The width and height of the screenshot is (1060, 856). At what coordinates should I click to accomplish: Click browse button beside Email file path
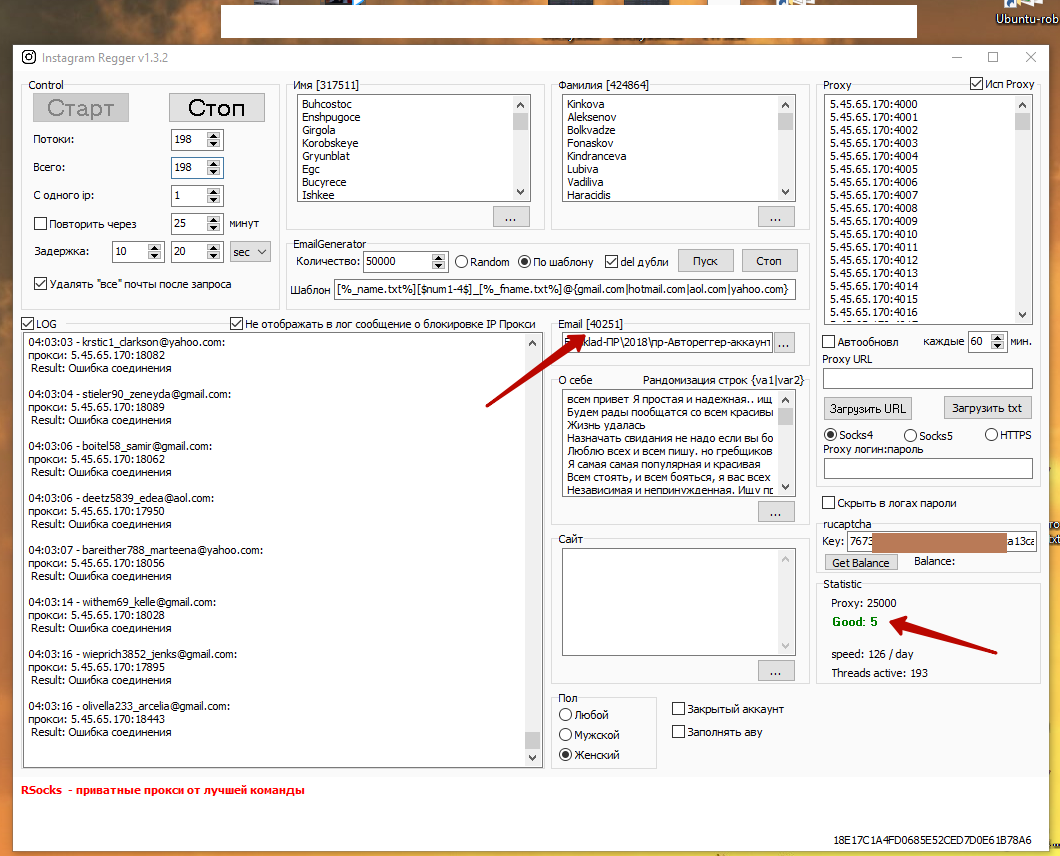[784, 343]
